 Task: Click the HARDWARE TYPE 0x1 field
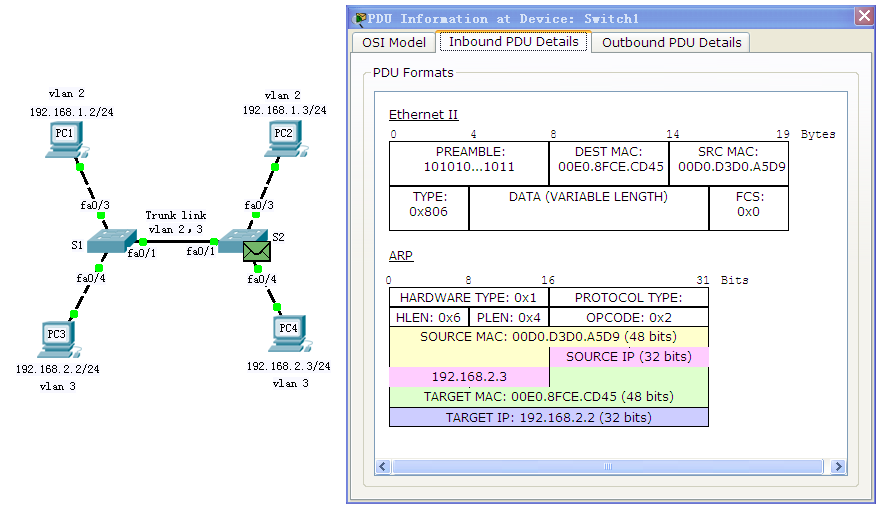pos(469,298)
